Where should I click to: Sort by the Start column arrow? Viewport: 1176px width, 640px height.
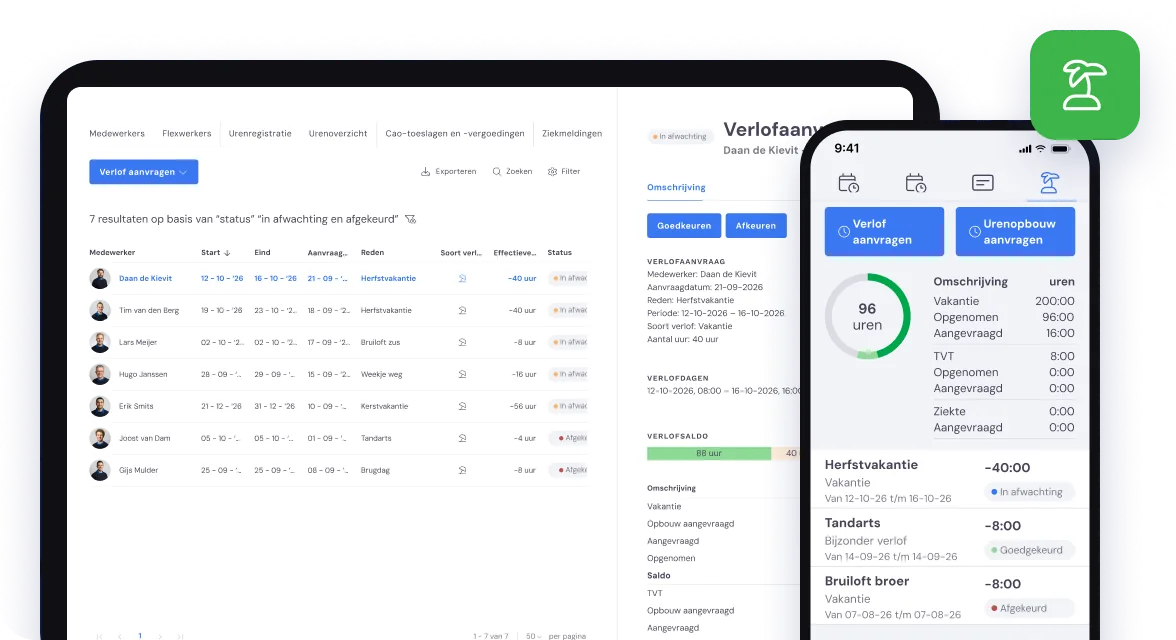[x=227, y=254]
